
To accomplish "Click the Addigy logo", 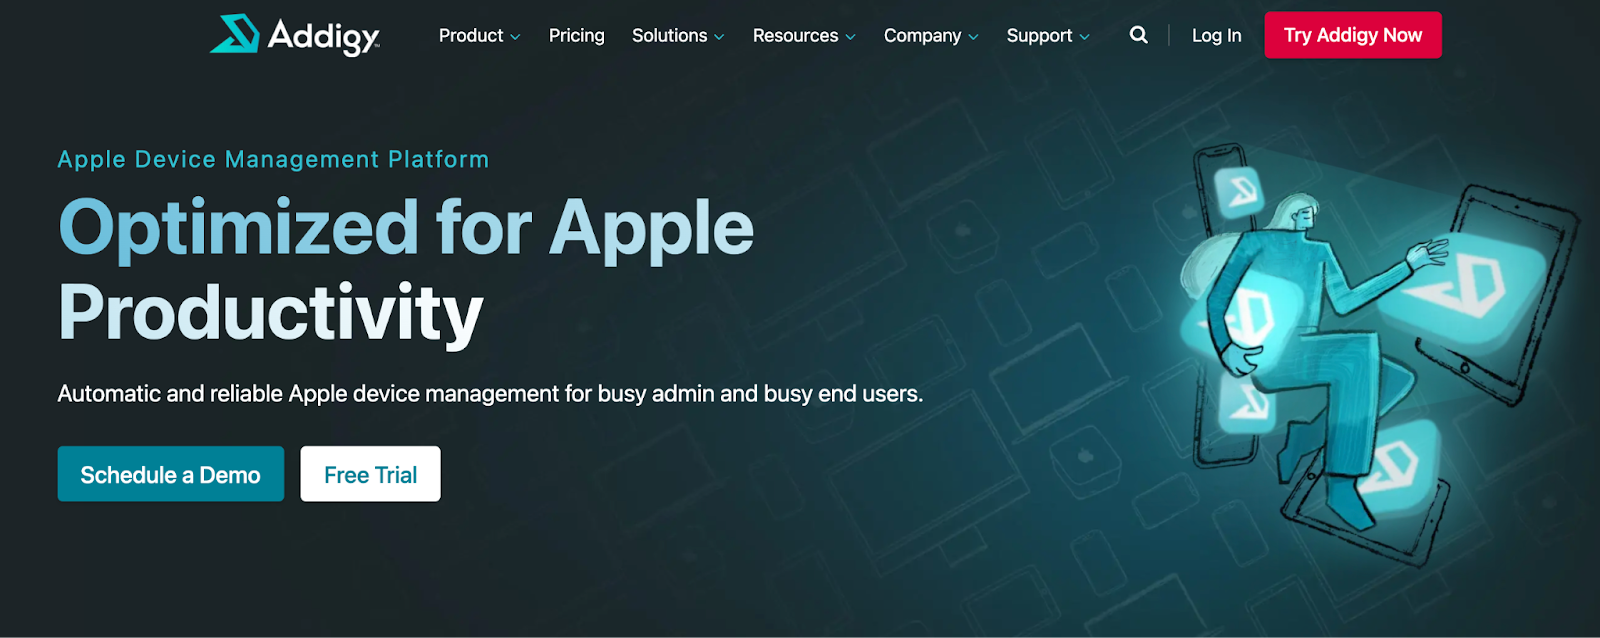I will 294,35.
